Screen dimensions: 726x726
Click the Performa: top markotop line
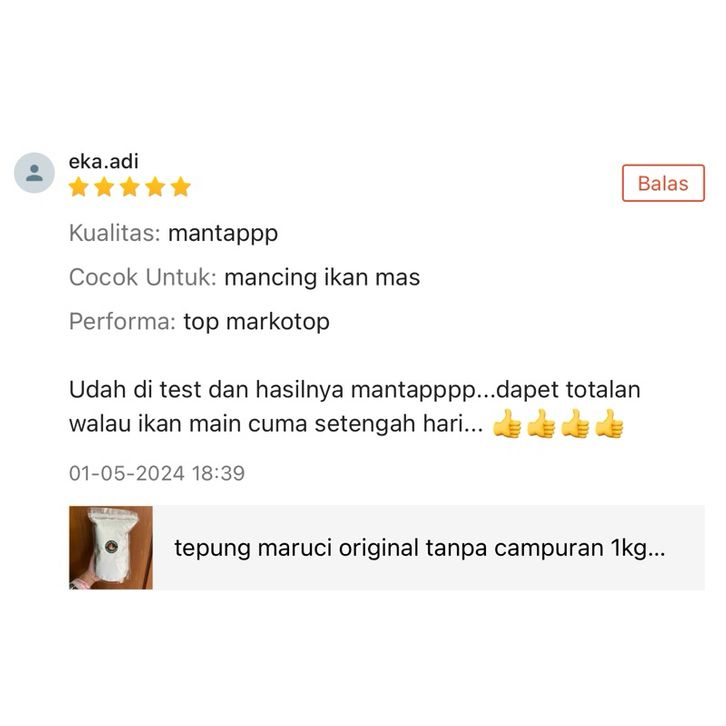click(x=200, y=321)
